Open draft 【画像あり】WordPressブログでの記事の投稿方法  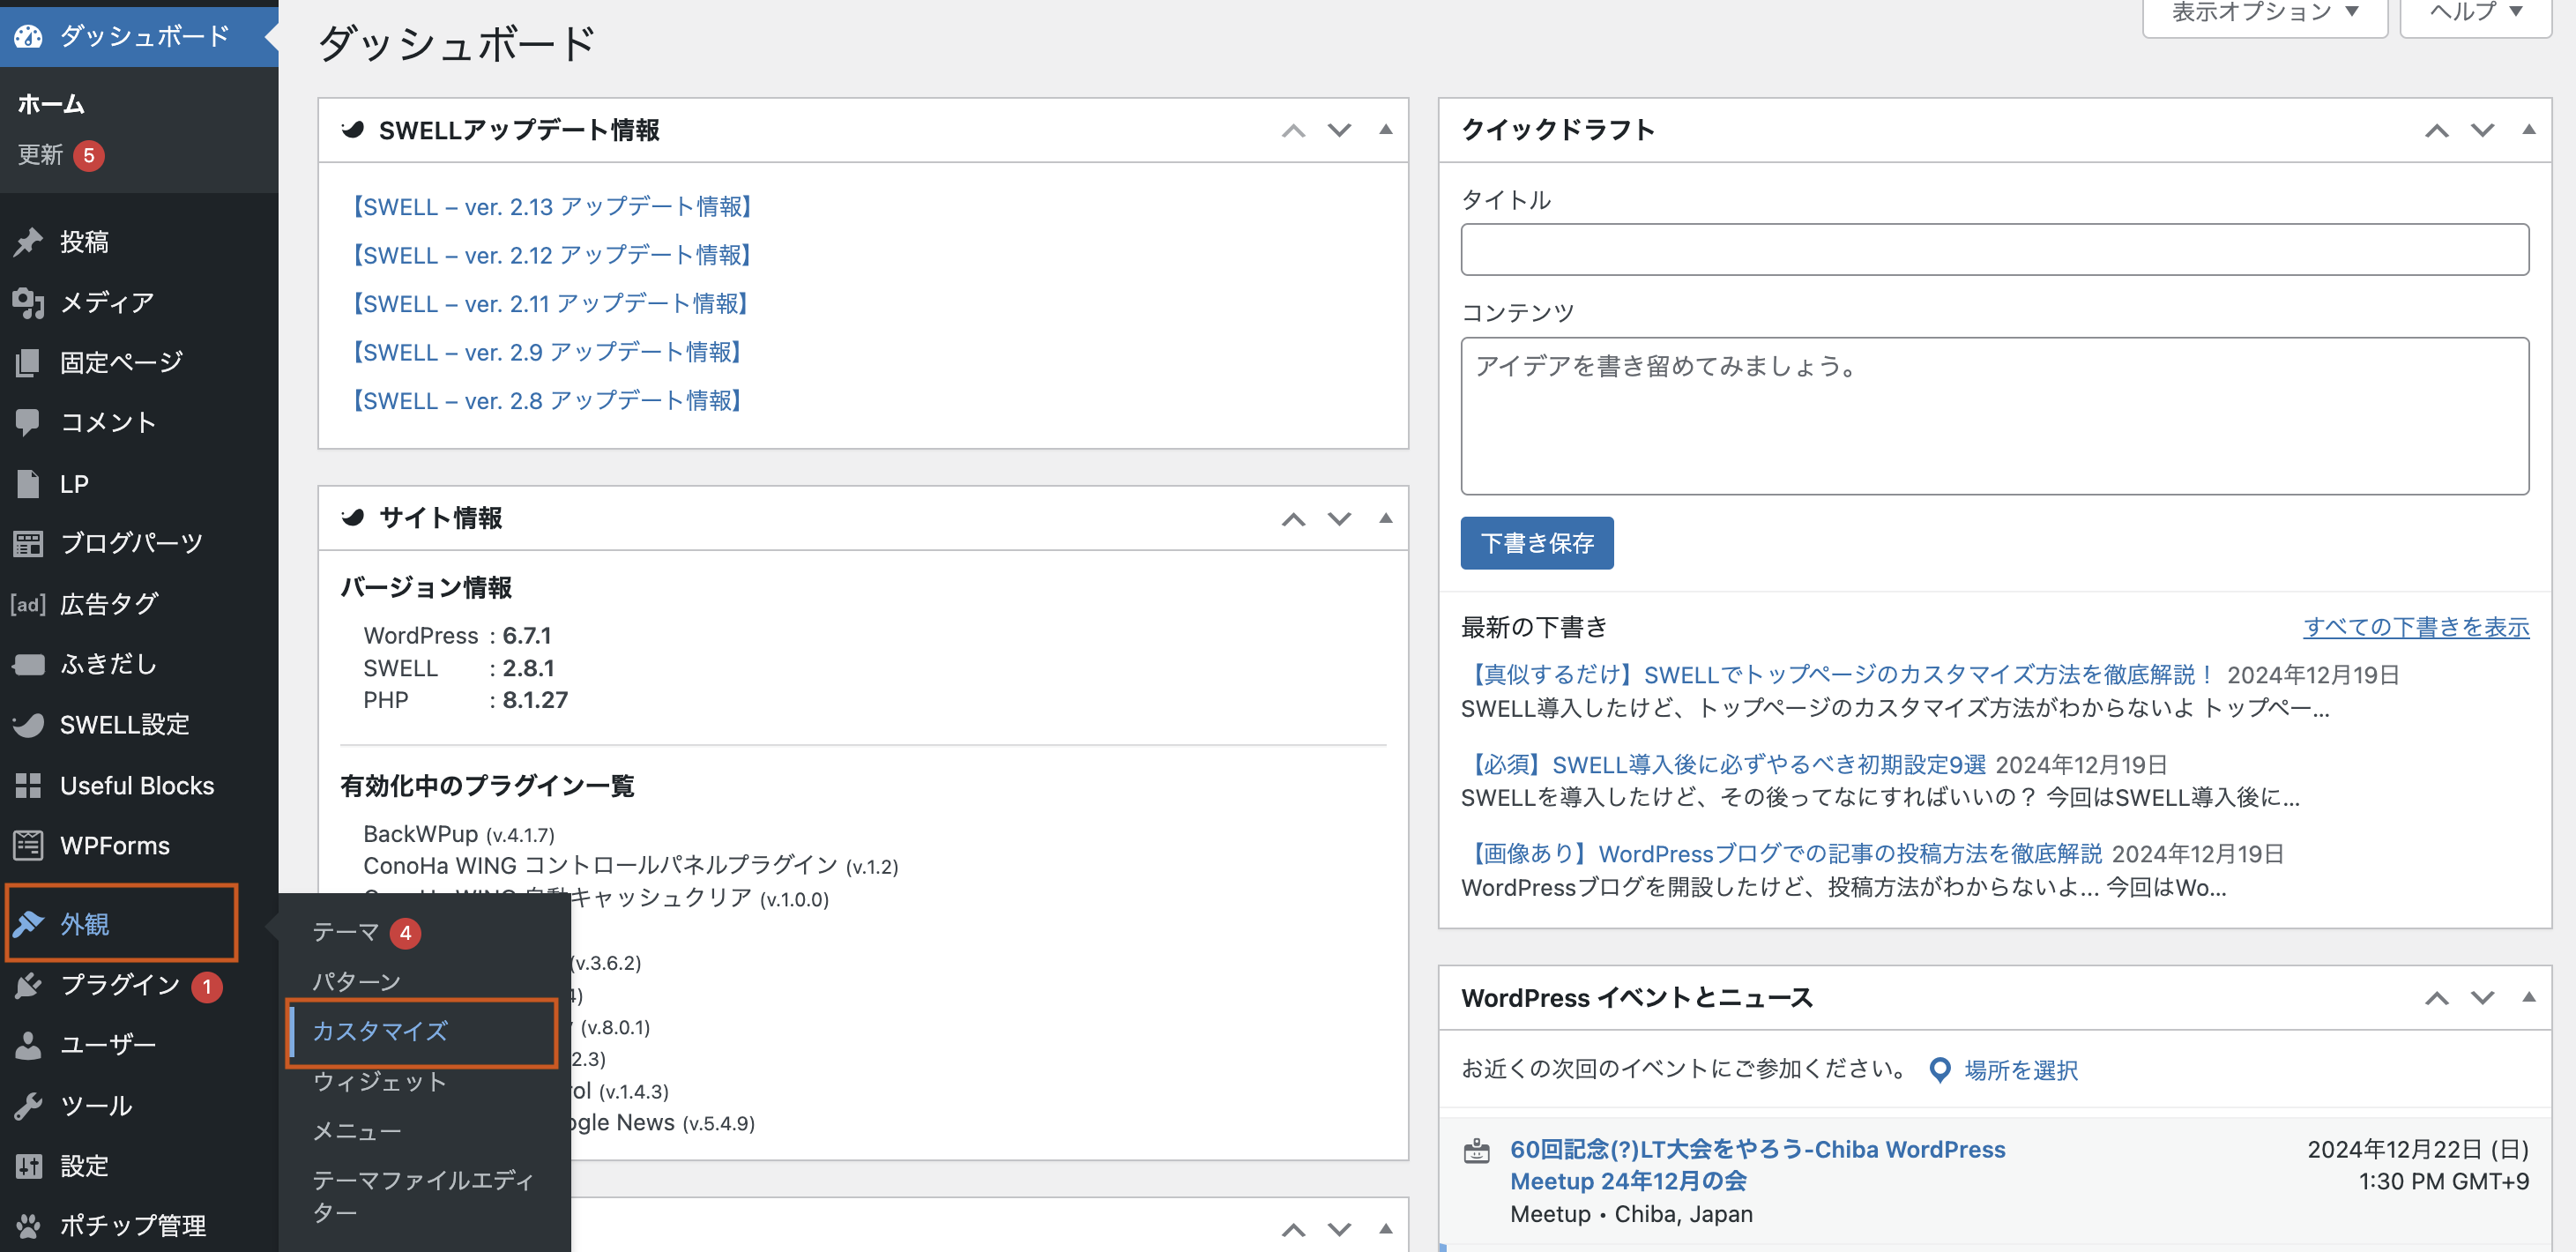coord(1782,854)
